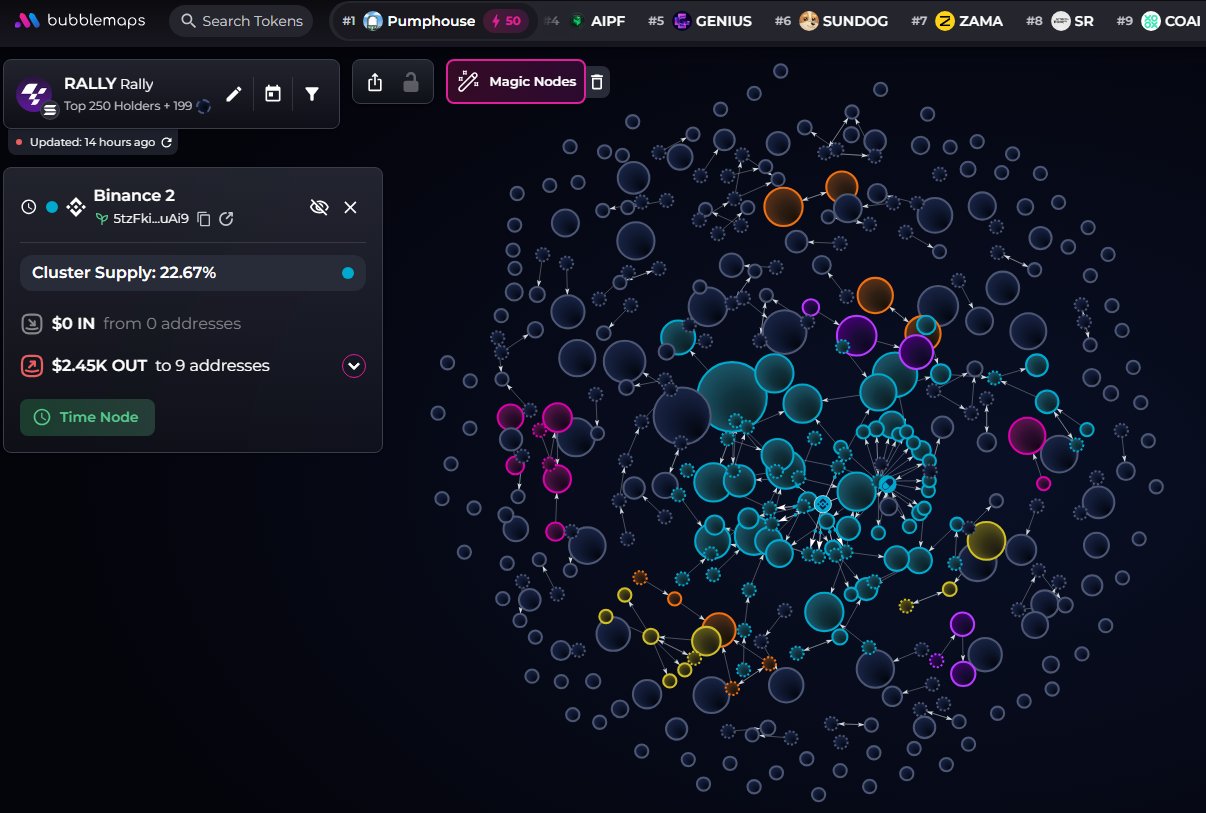This screenshot has height=813, width=1206.
Task: Click the share map icon
Action: coord(375,82)
